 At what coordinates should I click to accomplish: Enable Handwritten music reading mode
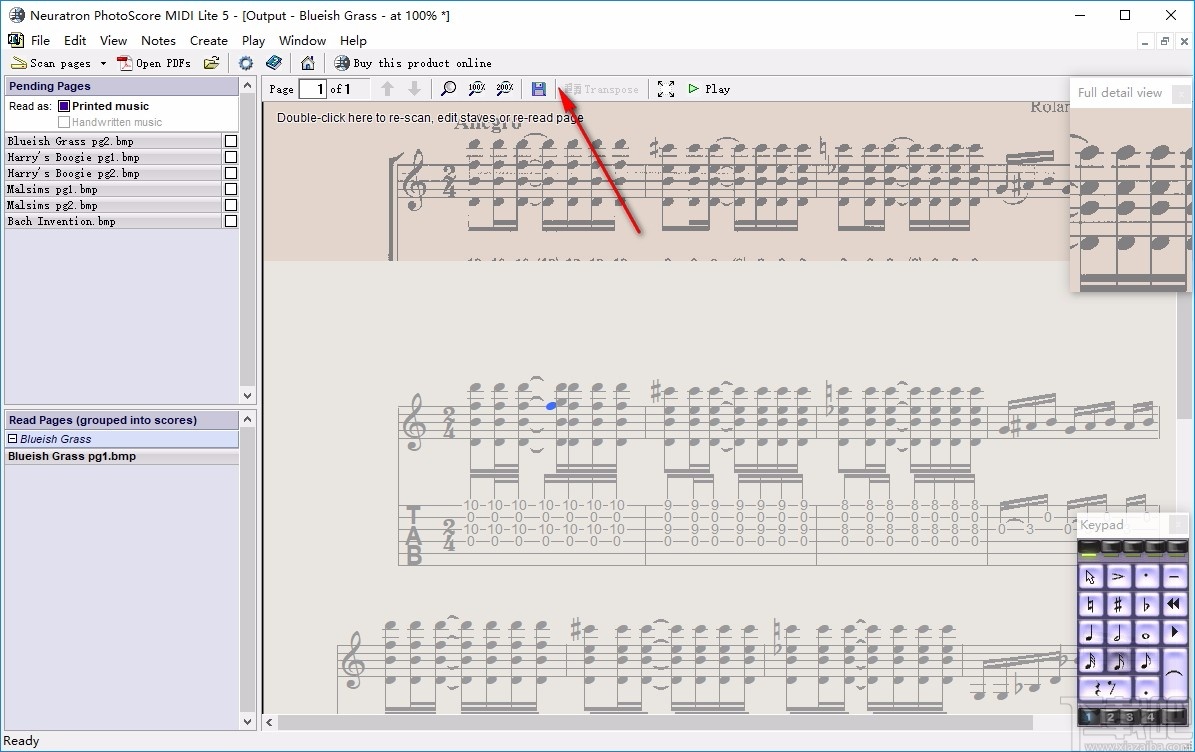point(63,119)
